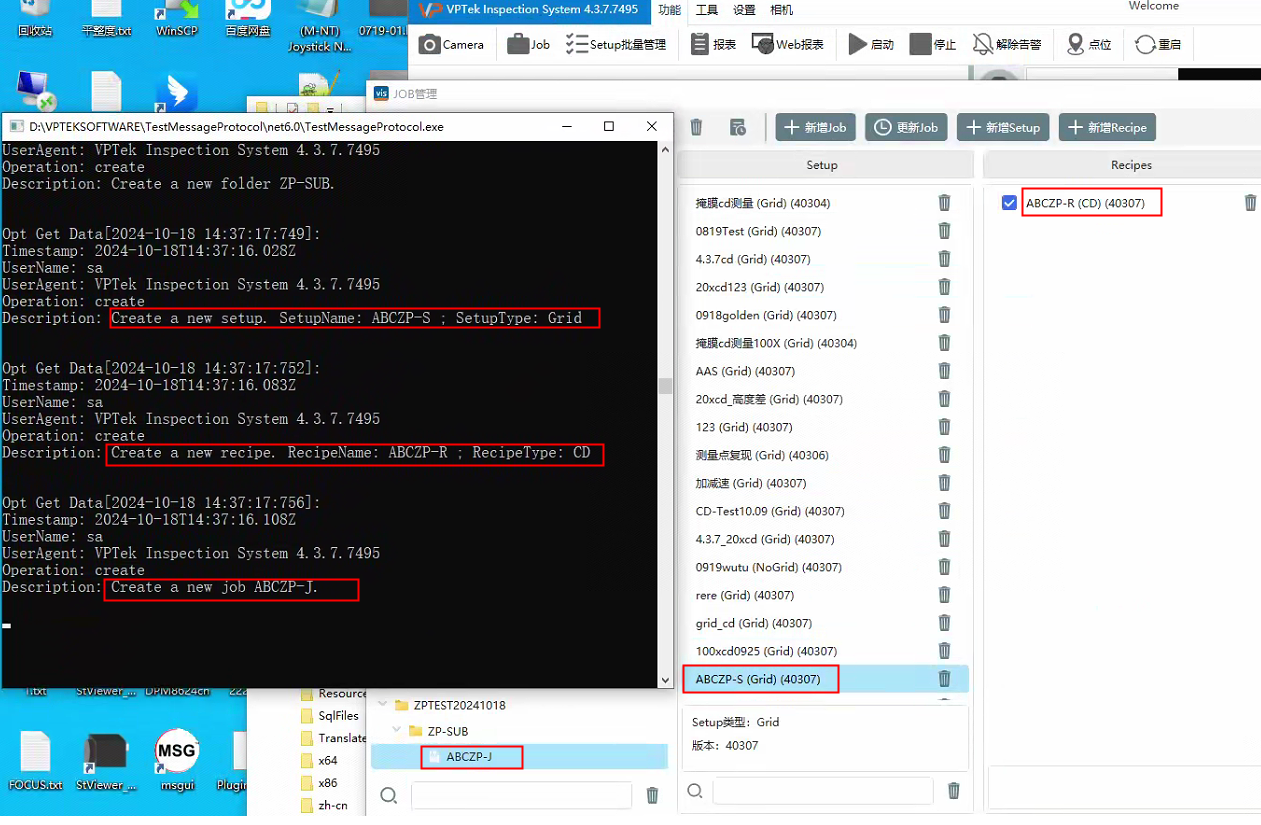Select setup grid_cd (Grid) (40307)

coord(753,623)
